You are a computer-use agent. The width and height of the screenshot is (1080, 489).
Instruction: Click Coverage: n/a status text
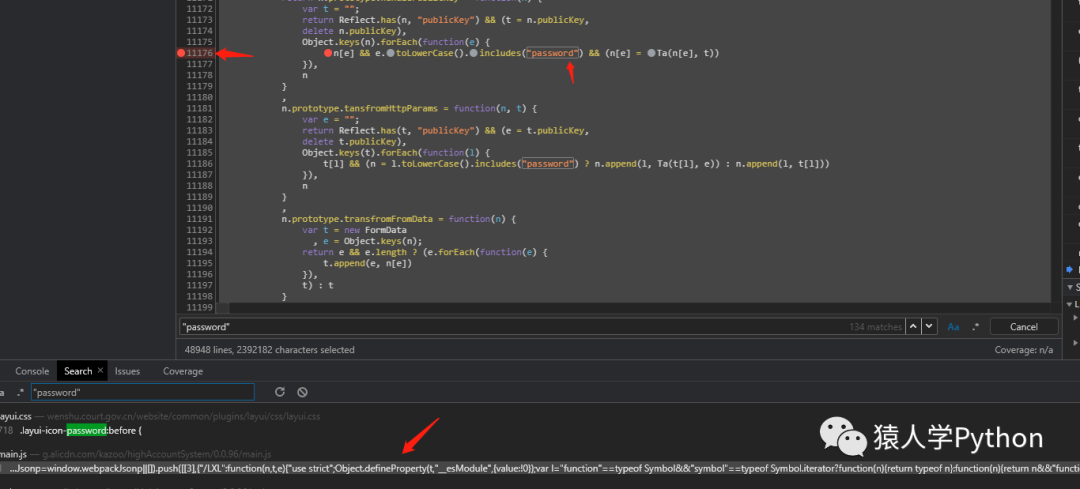pos(1024,350)
